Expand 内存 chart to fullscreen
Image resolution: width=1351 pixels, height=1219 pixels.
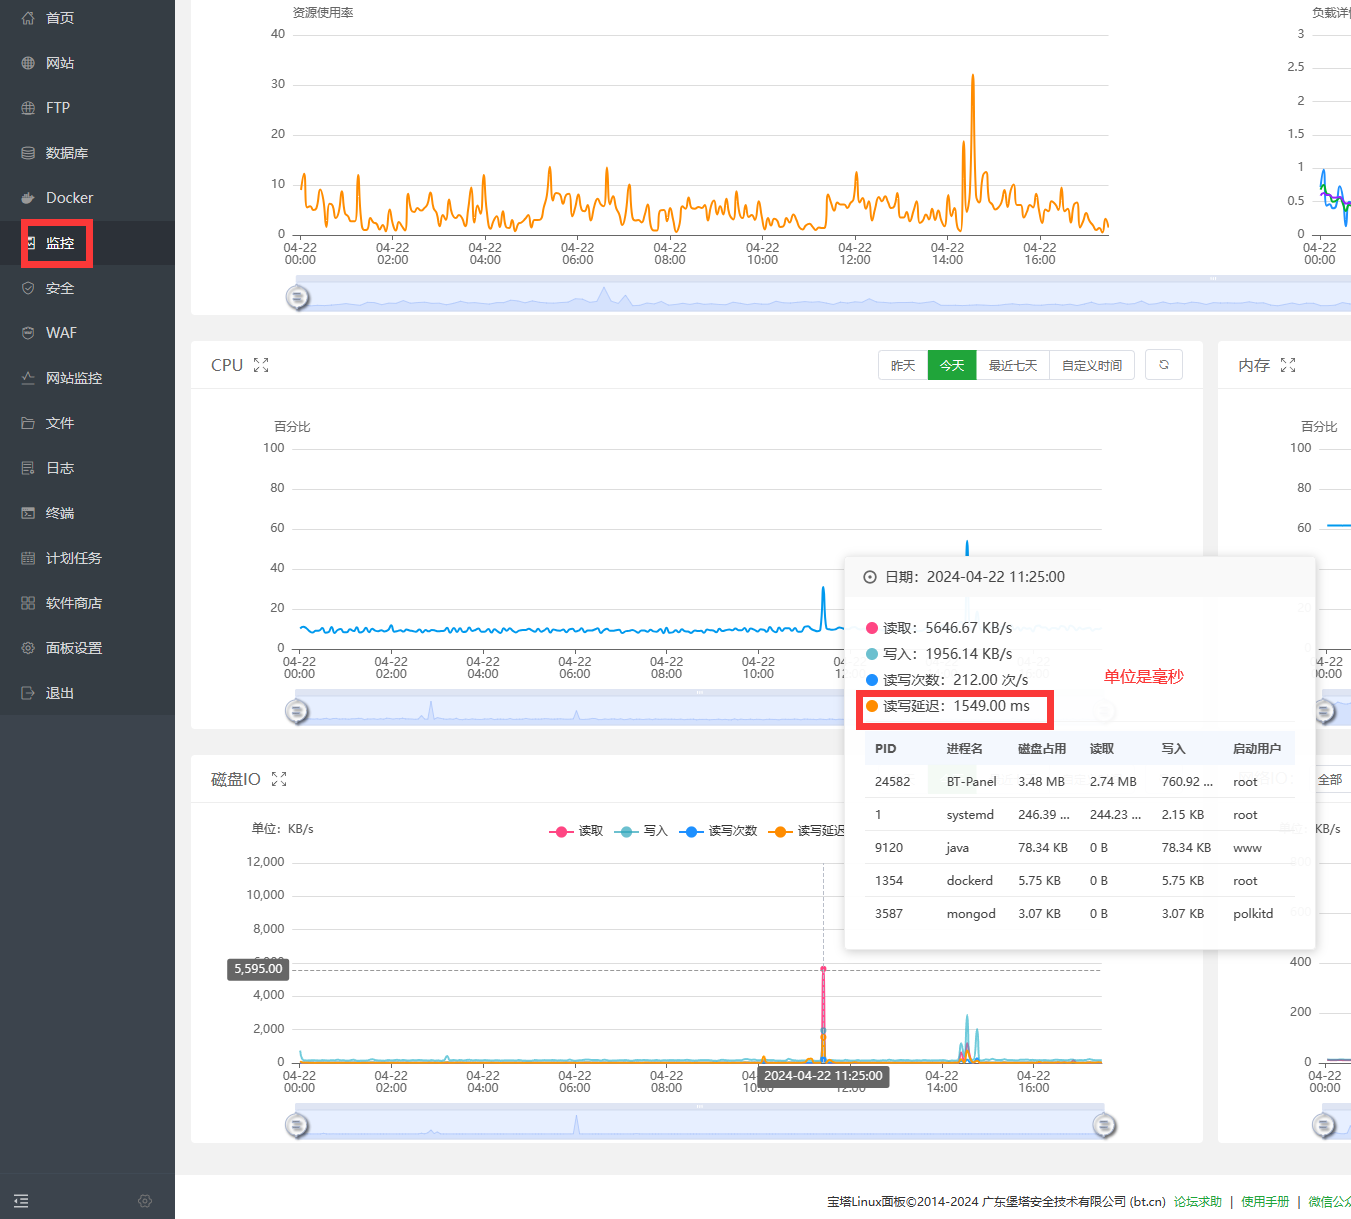(x=1288, y=365)
